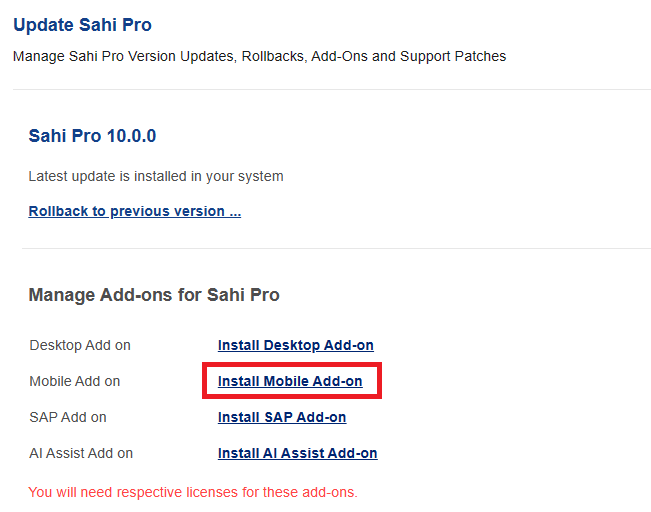Select the highlighted Install Mobile Add-on link
Viewport: 651px width, 512px height.
point(289,381)
